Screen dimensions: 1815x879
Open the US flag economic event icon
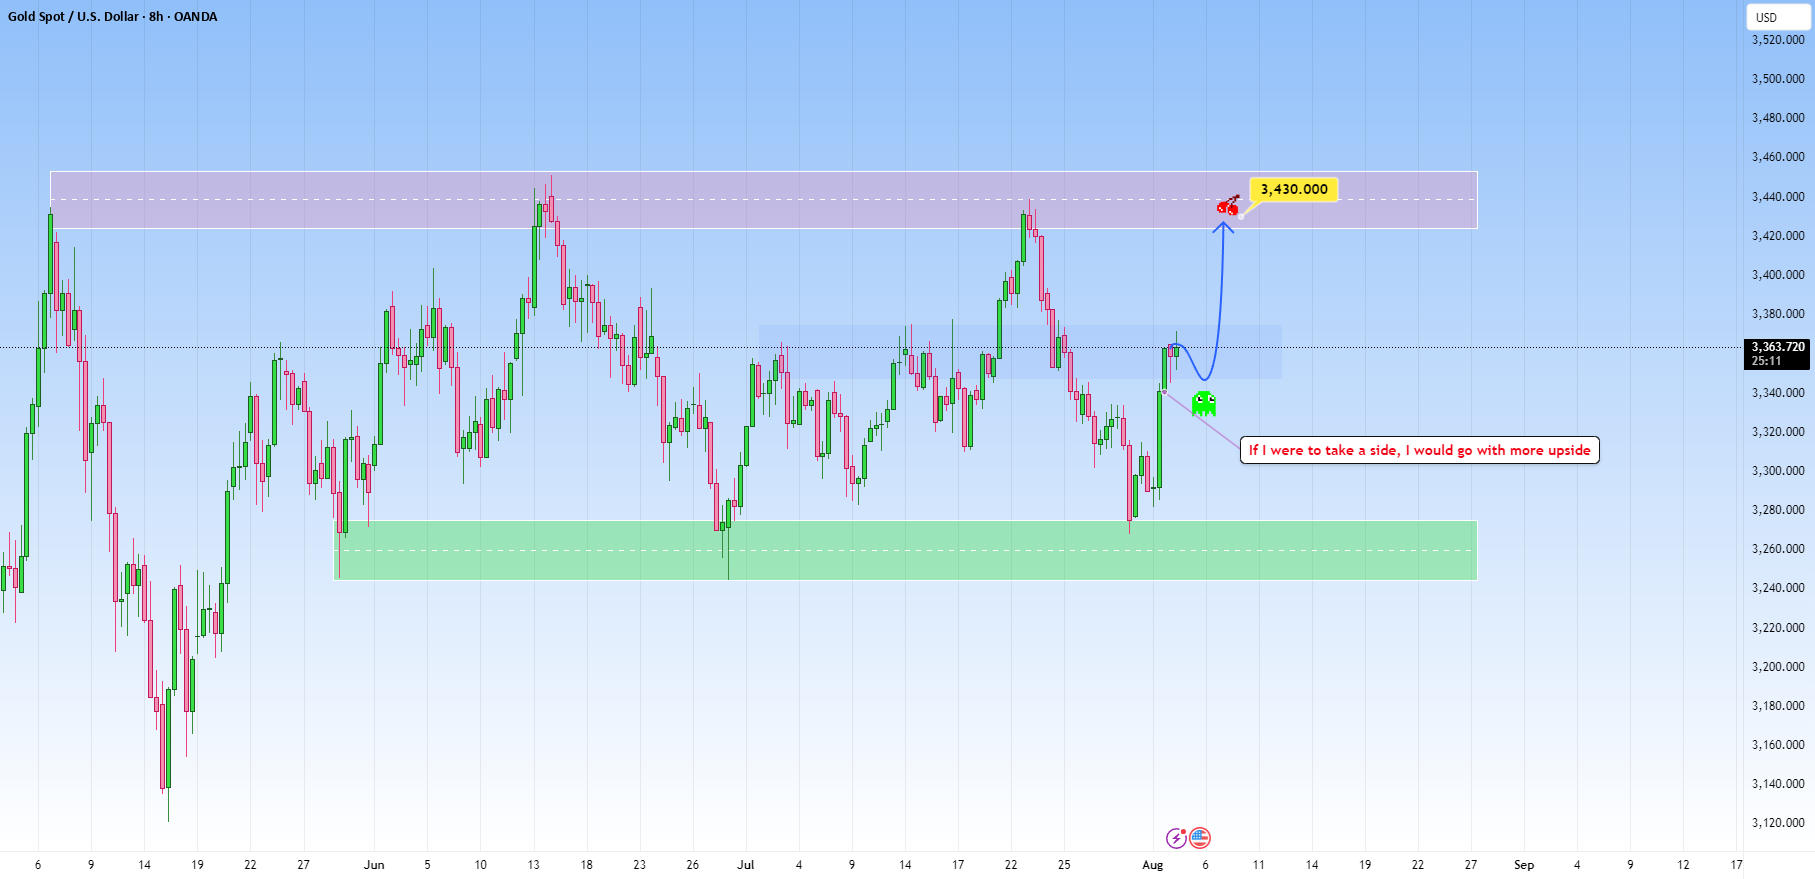click(1200, 838)
